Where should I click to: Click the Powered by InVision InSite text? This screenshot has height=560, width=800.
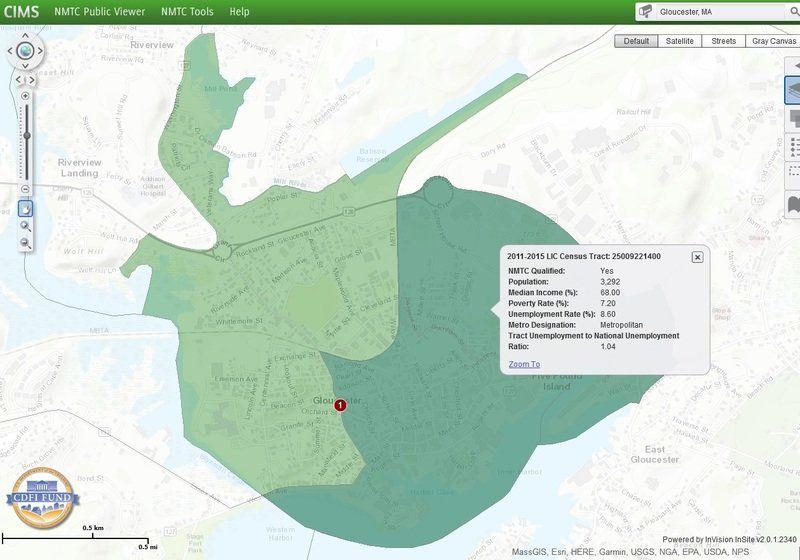(729, 539)
